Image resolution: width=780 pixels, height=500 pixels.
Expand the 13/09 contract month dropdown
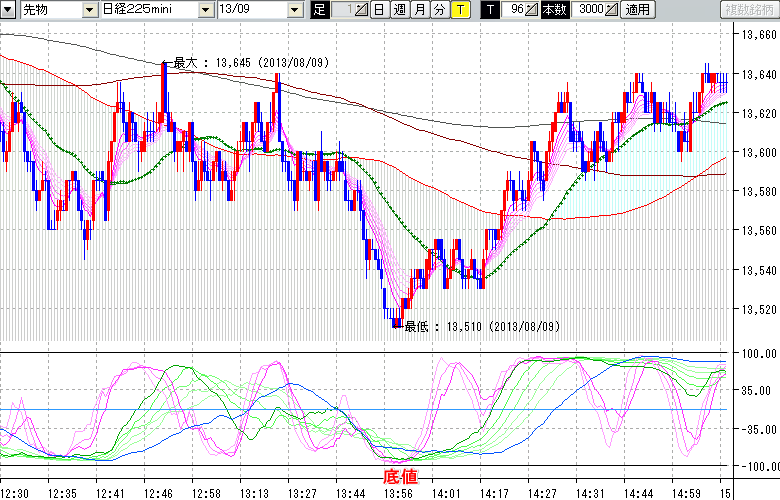294,9
